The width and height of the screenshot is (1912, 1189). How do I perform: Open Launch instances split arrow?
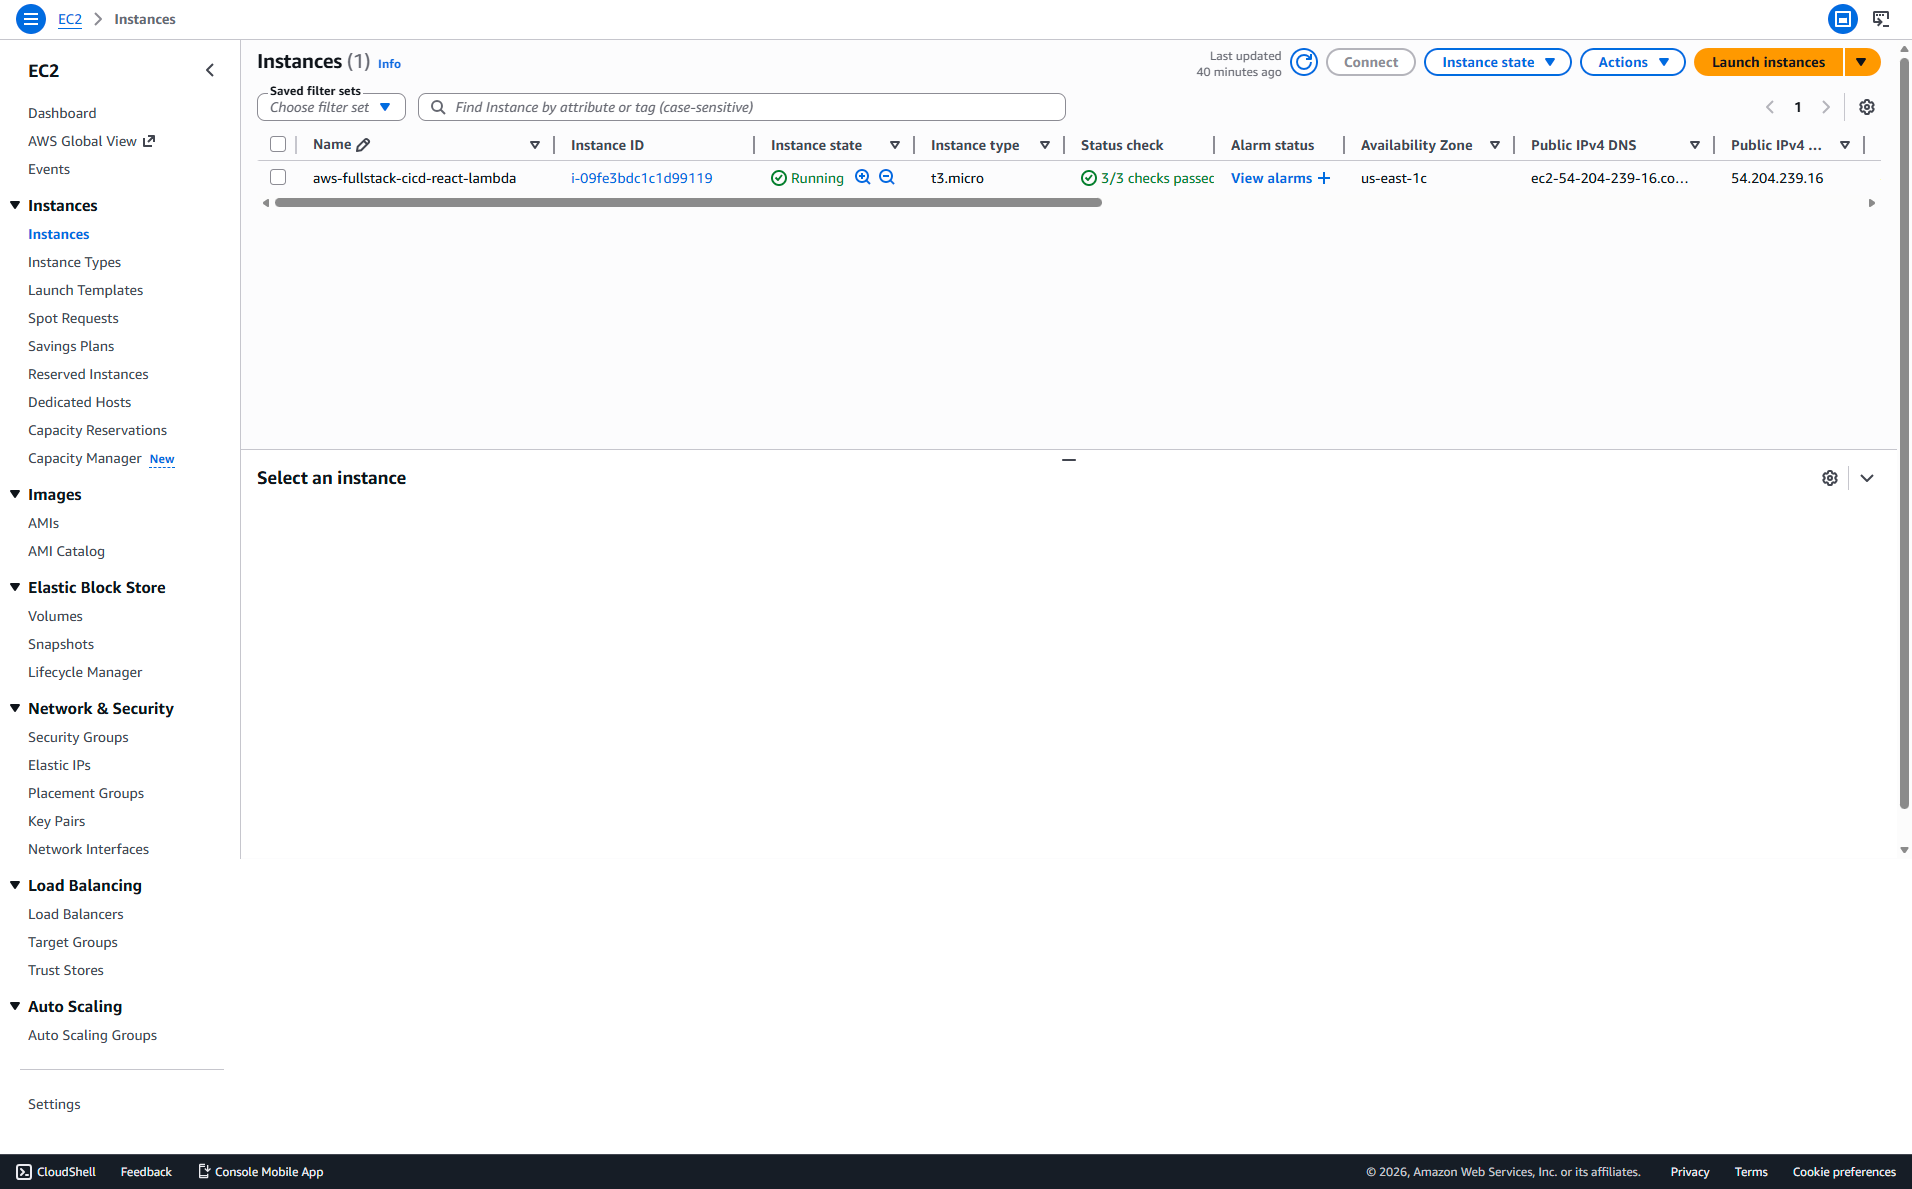point(1862,62)
